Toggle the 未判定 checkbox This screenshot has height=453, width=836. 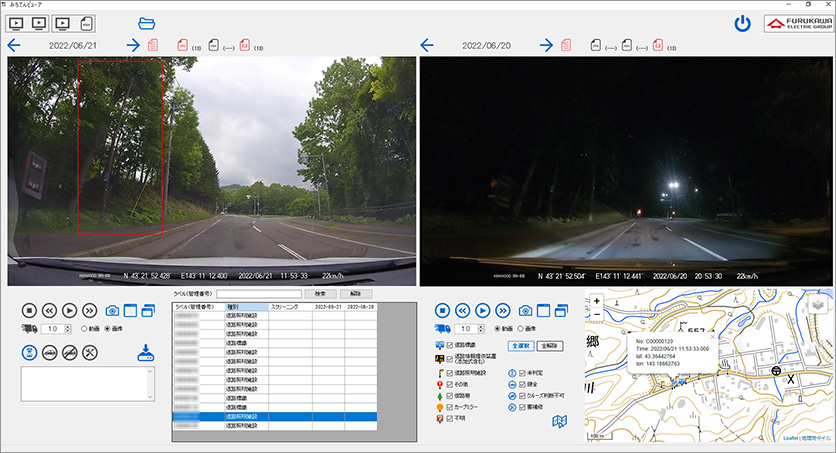[521, 371]
